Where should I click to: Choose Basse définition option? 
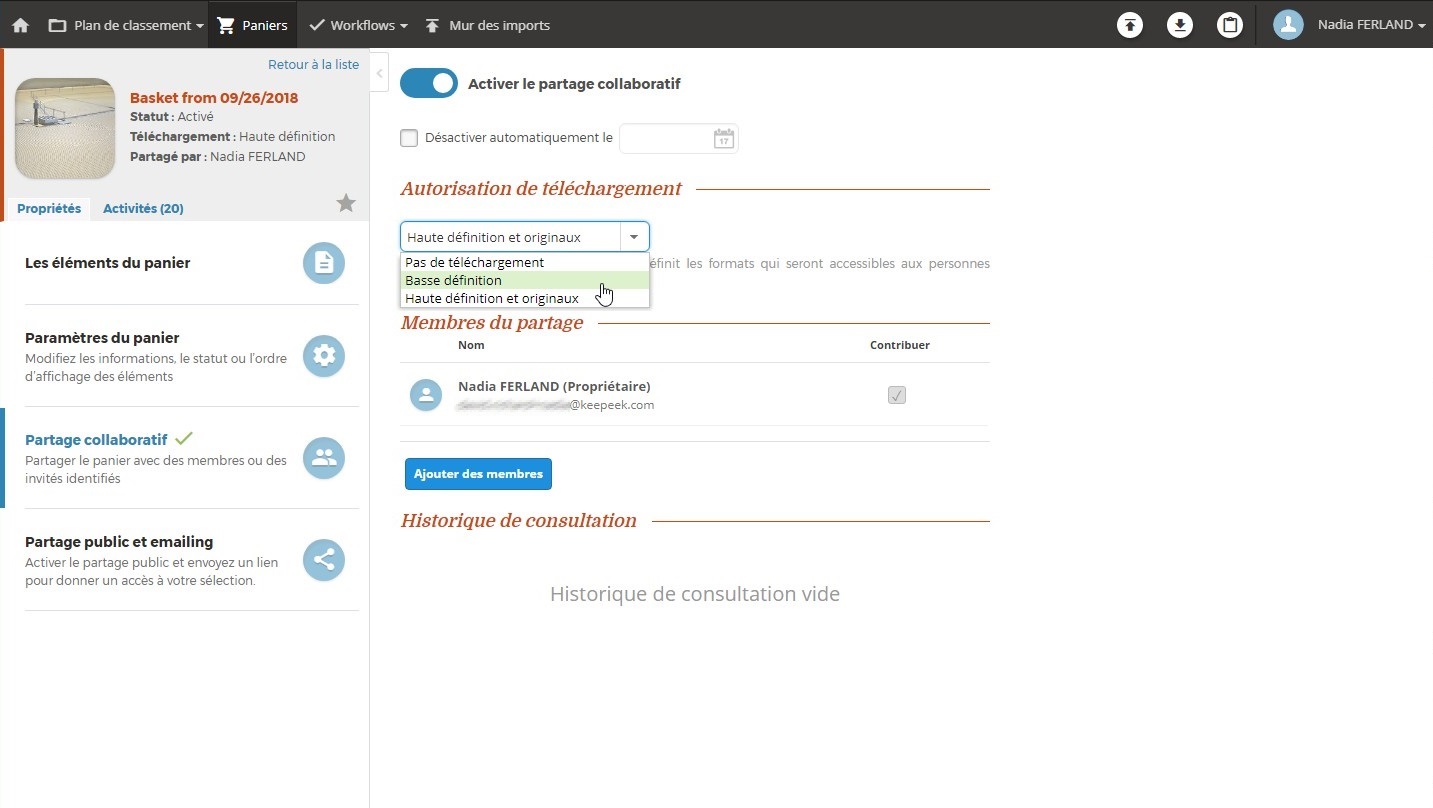point(525,280)
